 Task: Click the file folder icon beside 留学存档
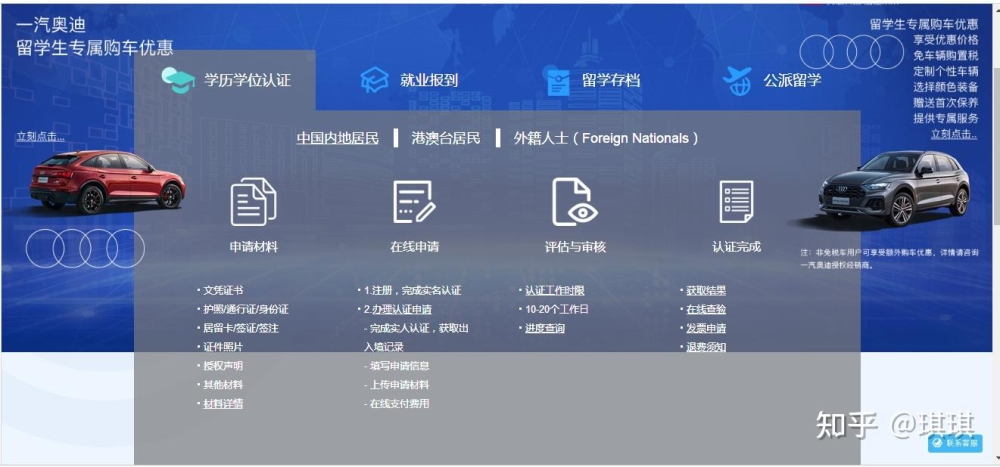[558, 82]
